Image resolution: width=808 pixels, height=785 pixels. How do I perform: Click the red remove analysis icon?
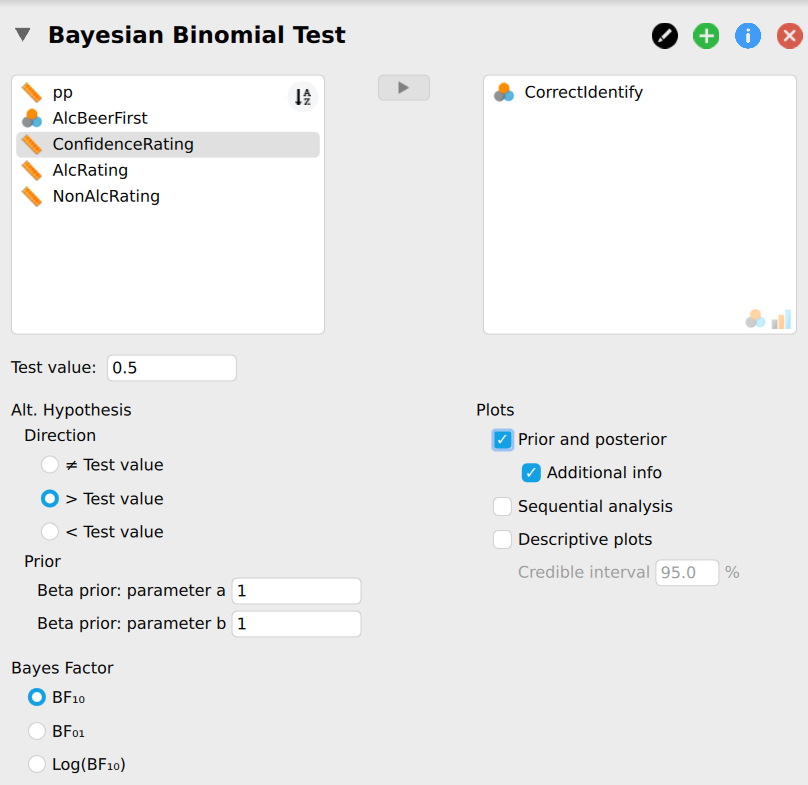pos(790,37)
